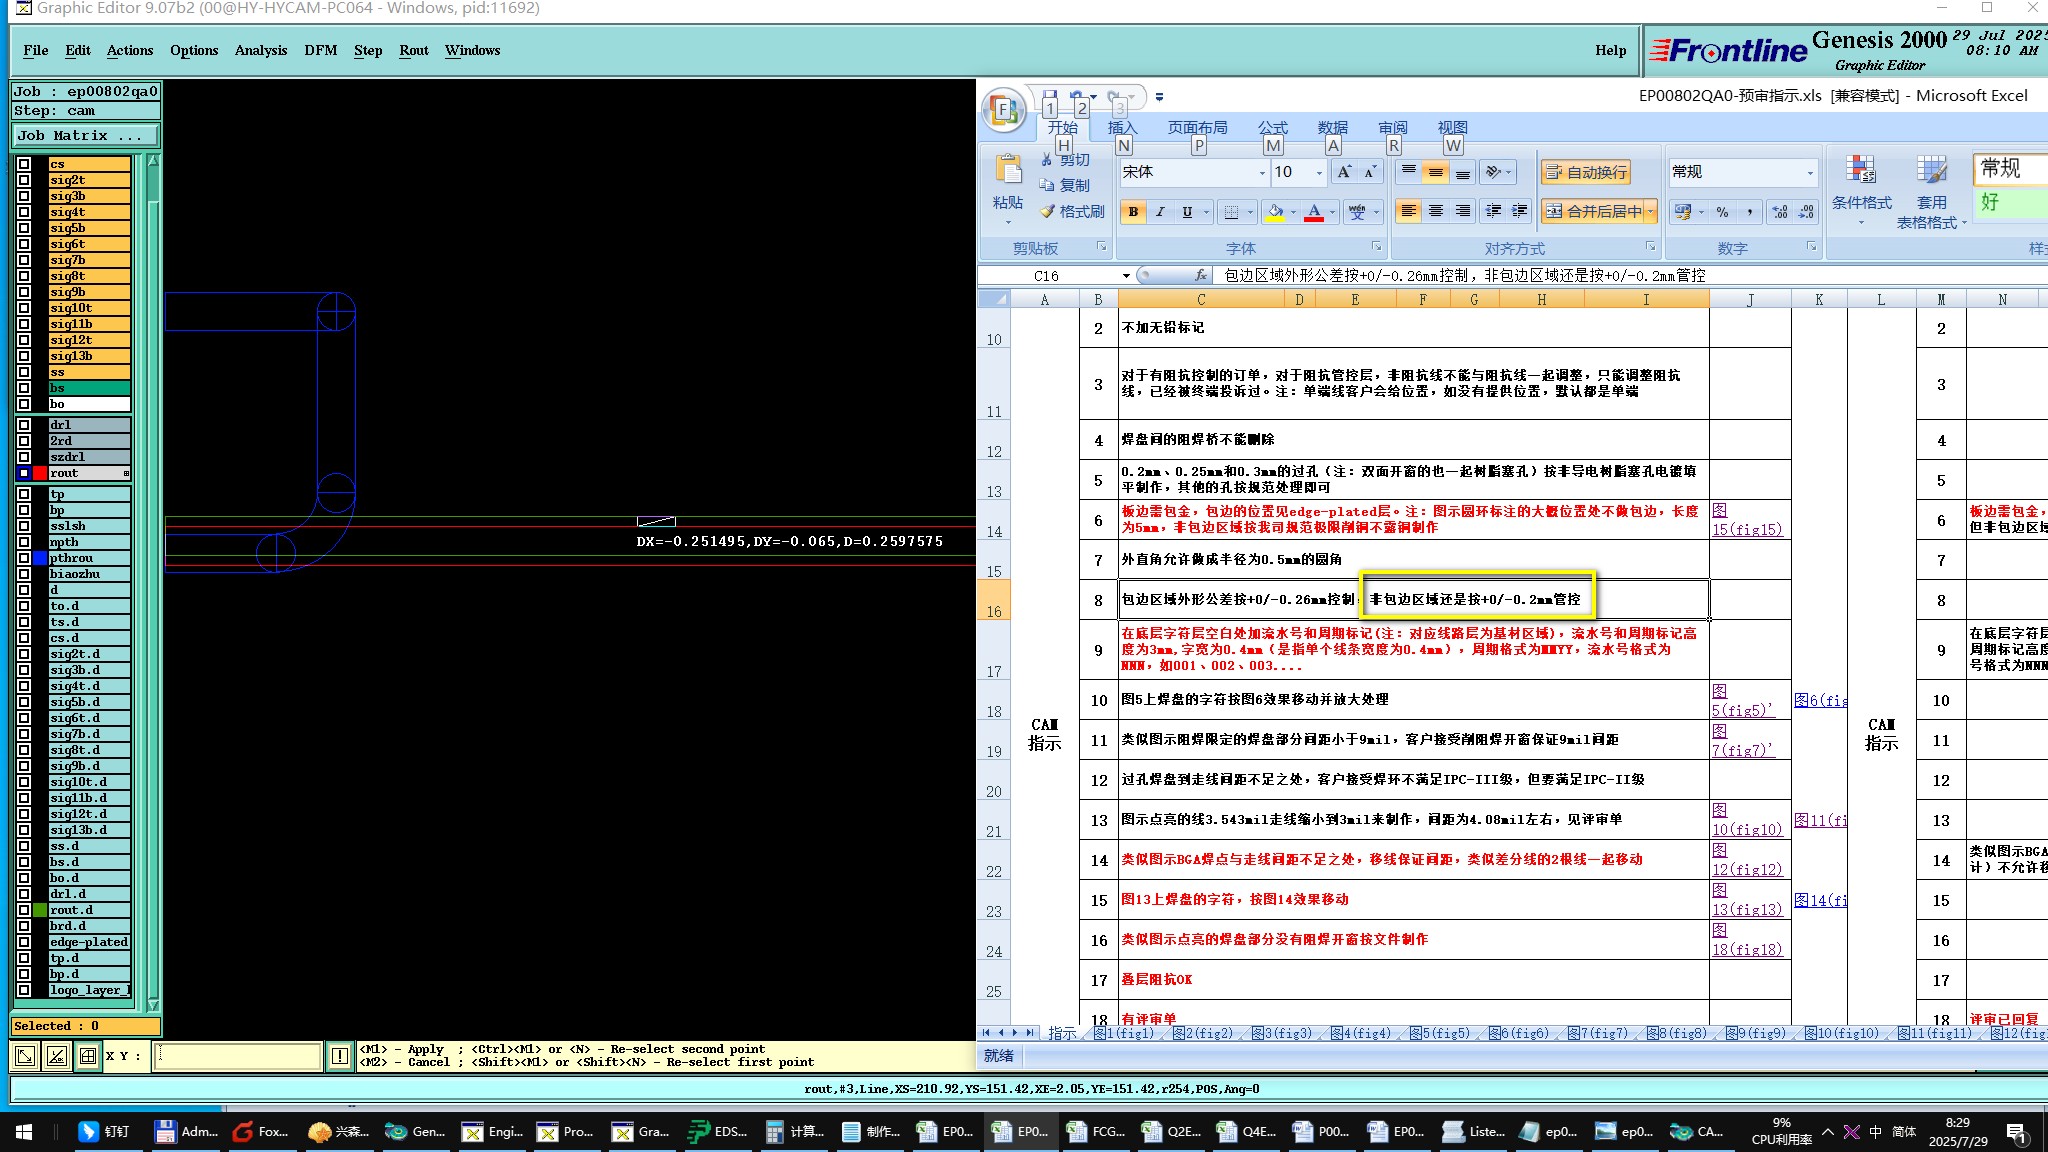Click the increase font size icon

click(x=1345, y=172)
